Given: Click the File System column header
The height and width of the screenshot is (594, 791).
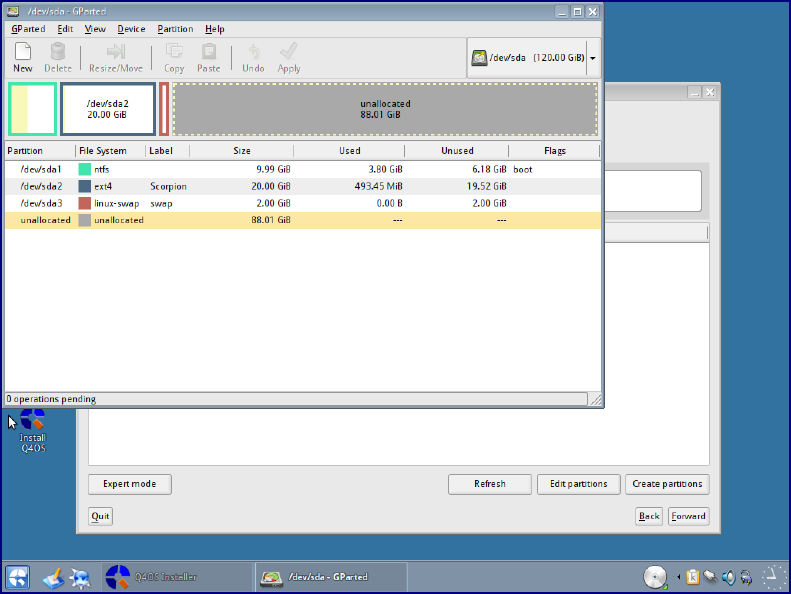Looking at the screenshot, I should [x=110, y=151].
